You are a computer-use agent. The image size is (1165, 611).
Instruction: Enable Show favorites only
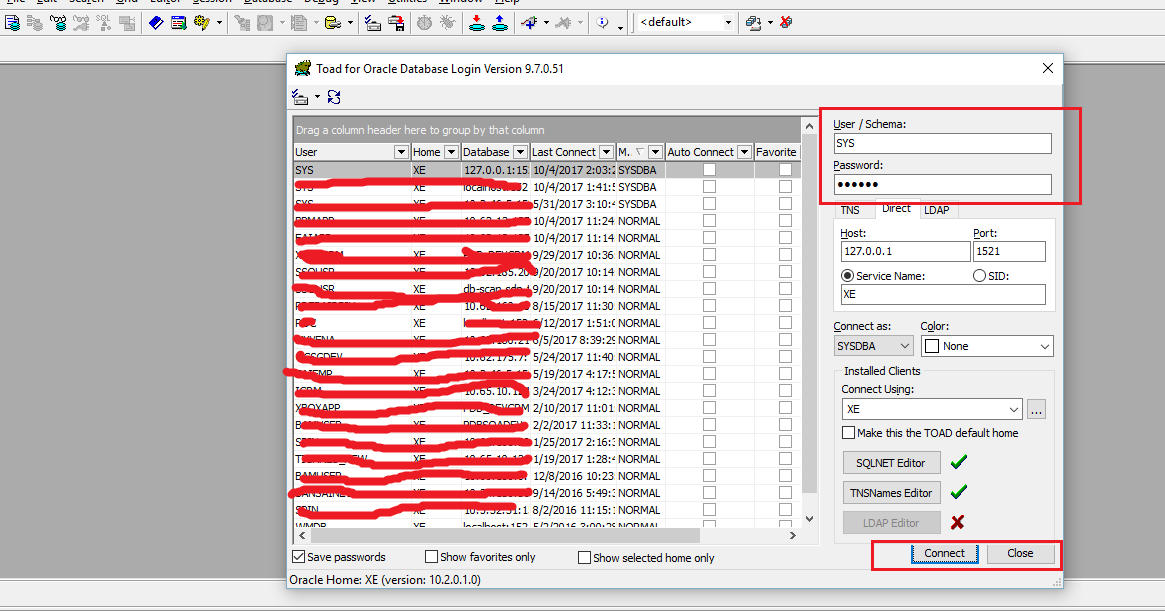[431, 557]
